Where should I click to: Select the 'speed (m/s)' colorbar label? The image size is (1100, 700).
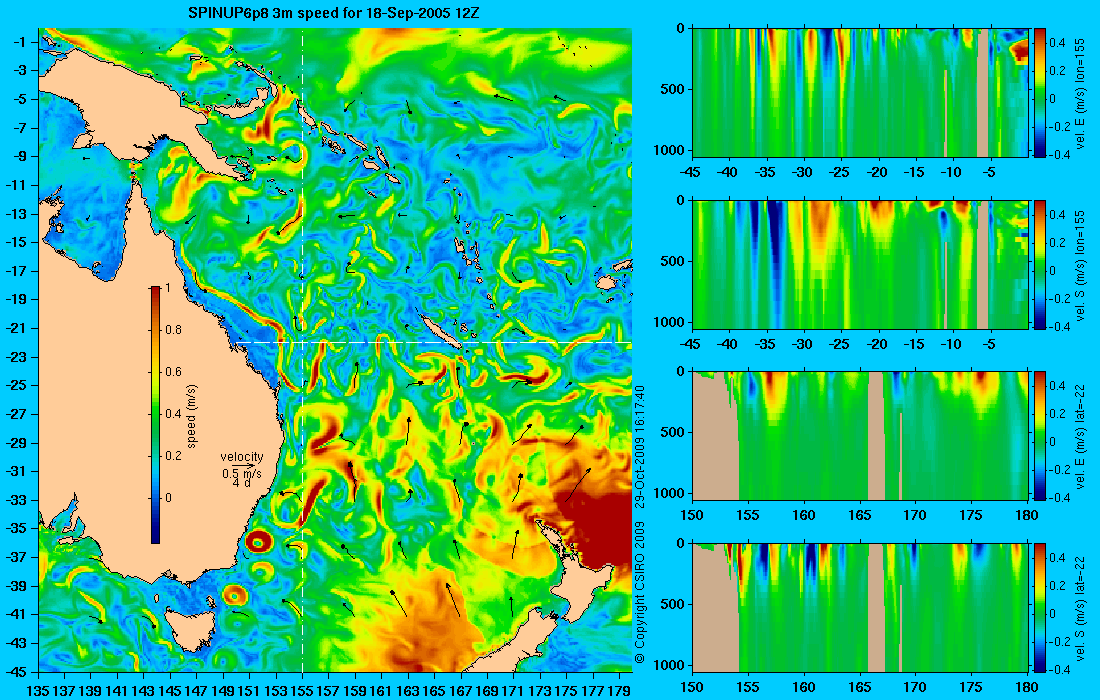[192, 416]
